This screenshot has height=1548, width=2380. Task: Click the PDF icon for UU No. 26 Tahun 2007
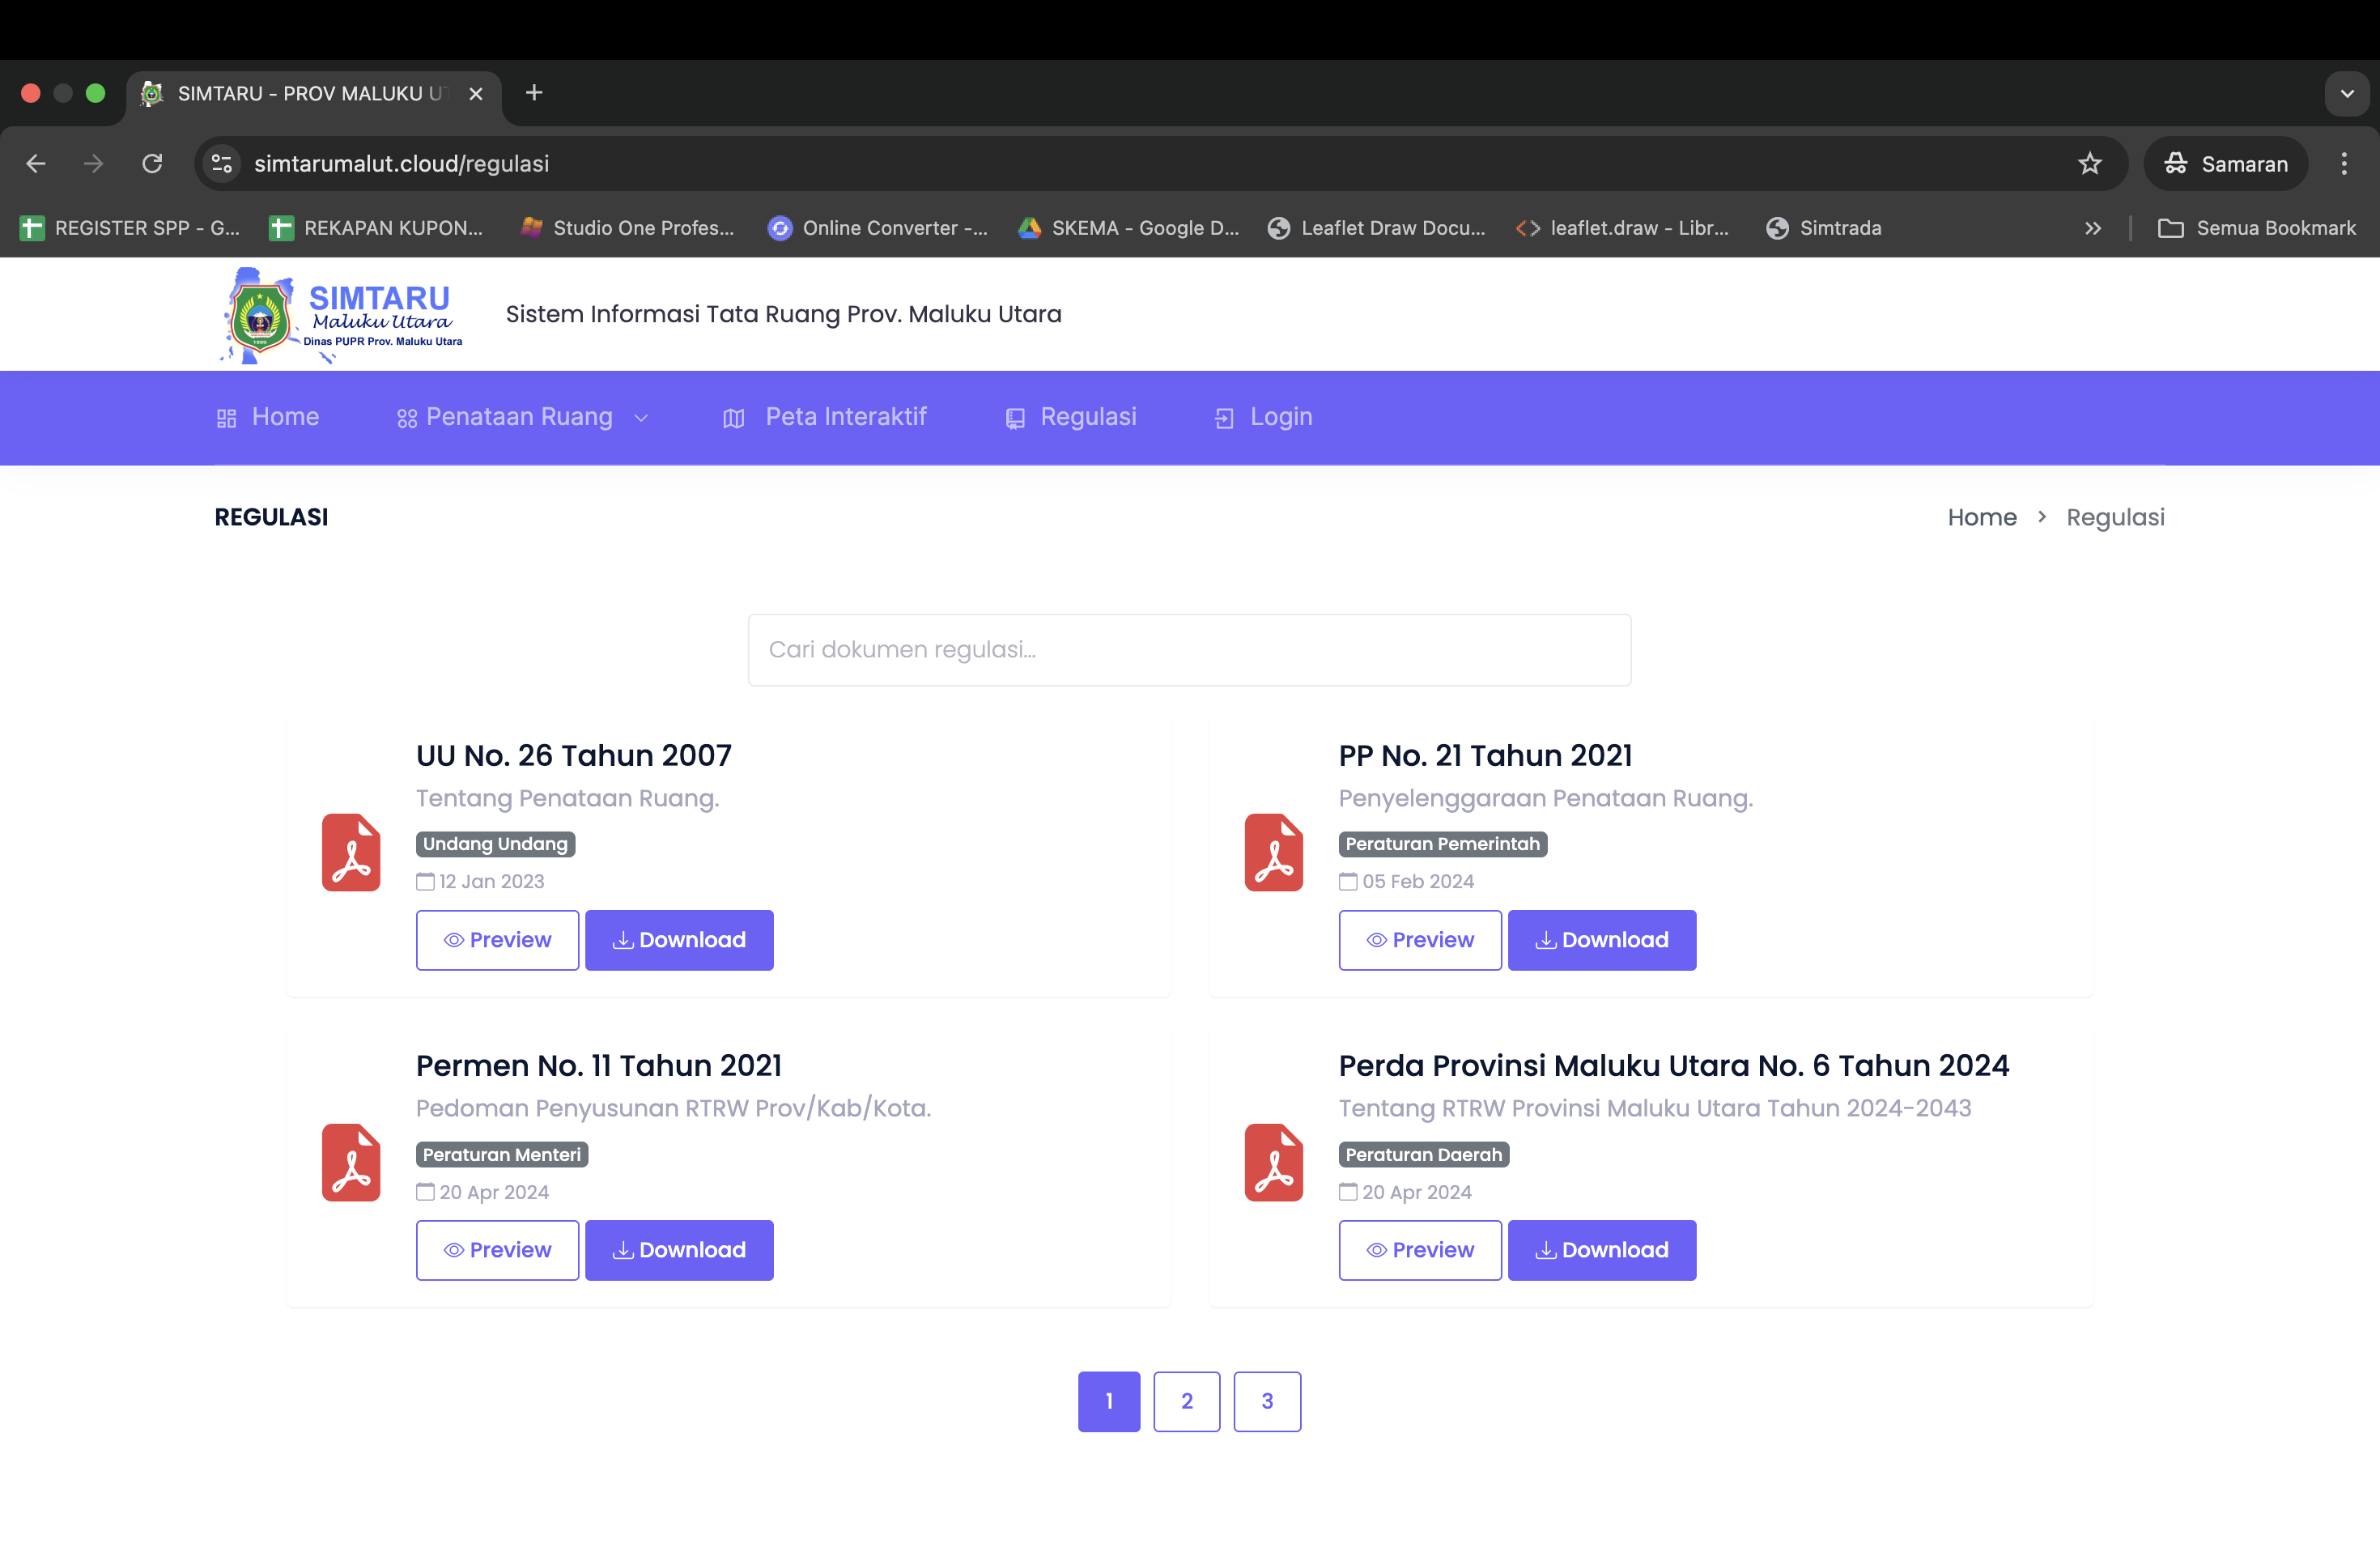point(351,852)
